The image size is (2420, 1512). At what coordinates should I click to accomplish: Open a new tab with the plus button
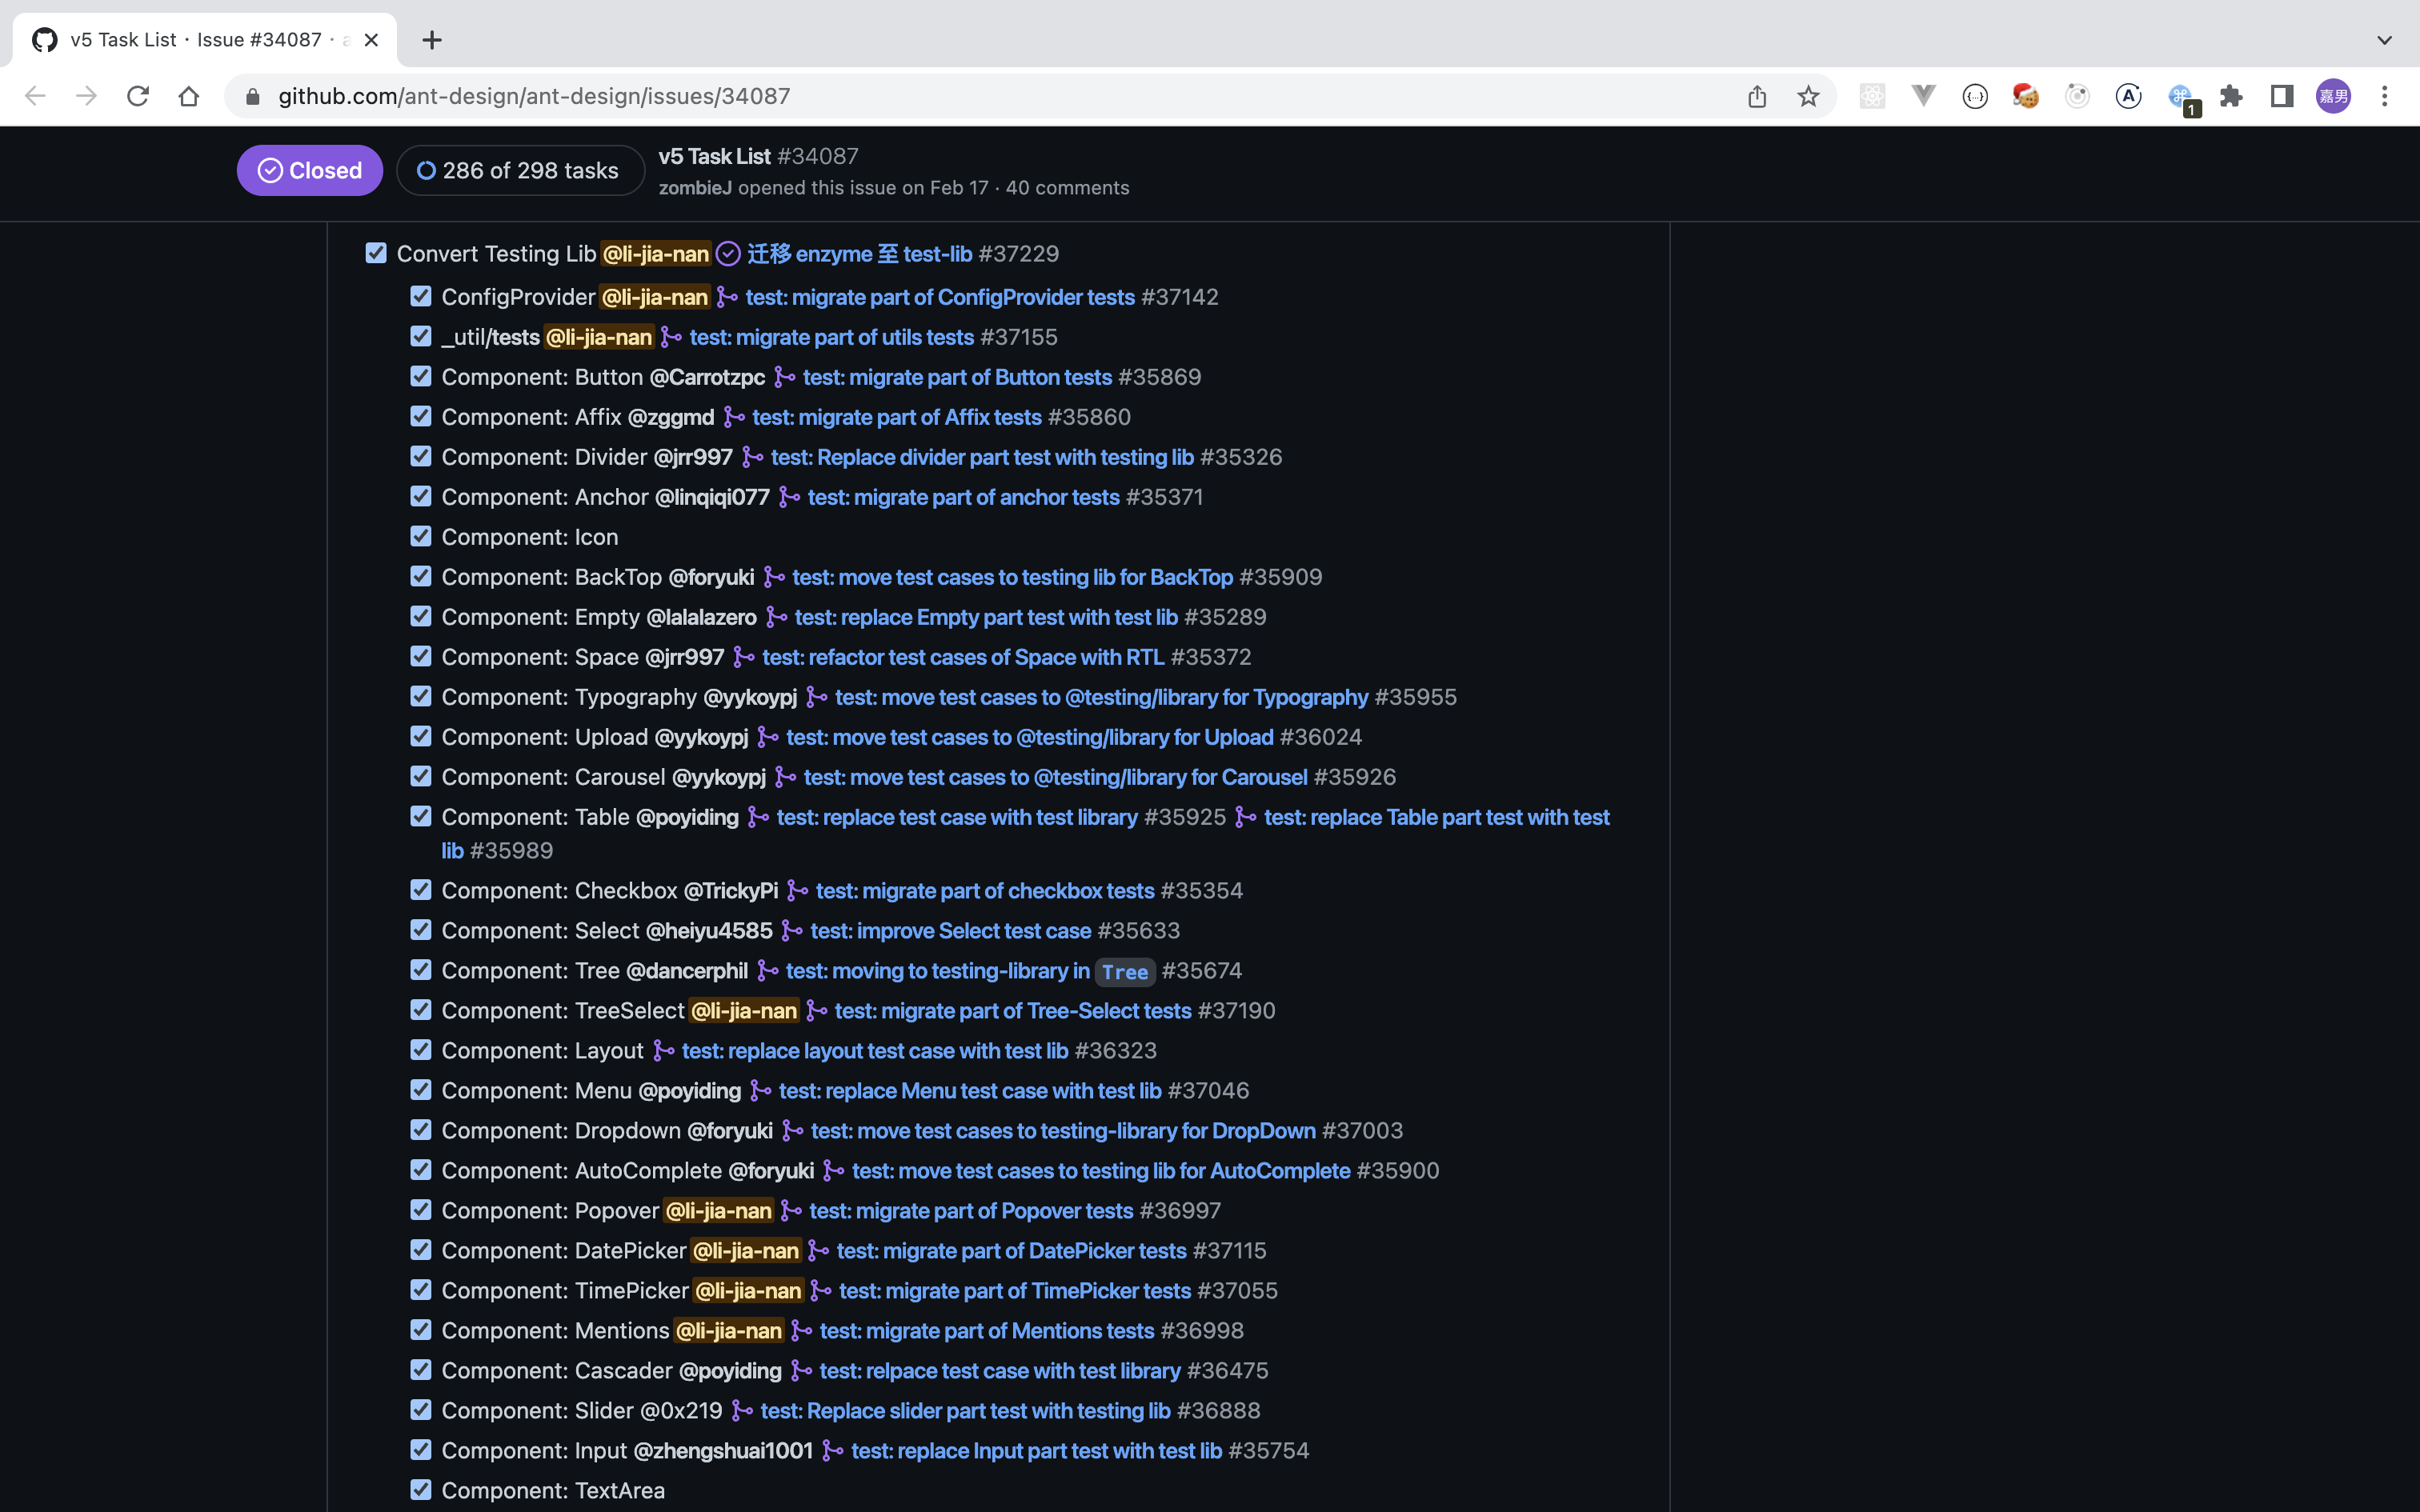coord(432,40)
